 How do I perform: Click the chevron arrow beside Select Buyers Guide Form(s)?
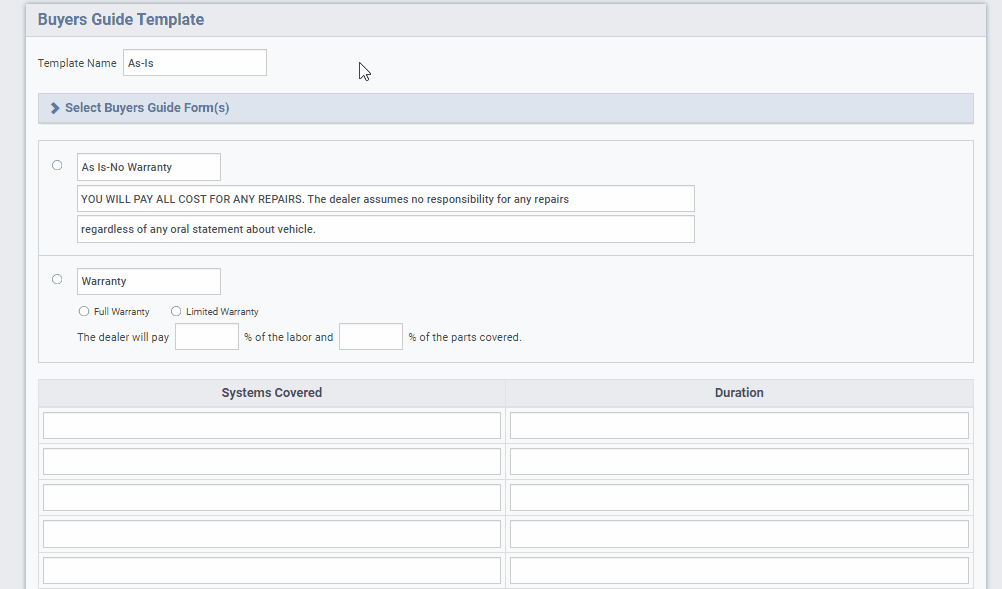tap(53, 107)
